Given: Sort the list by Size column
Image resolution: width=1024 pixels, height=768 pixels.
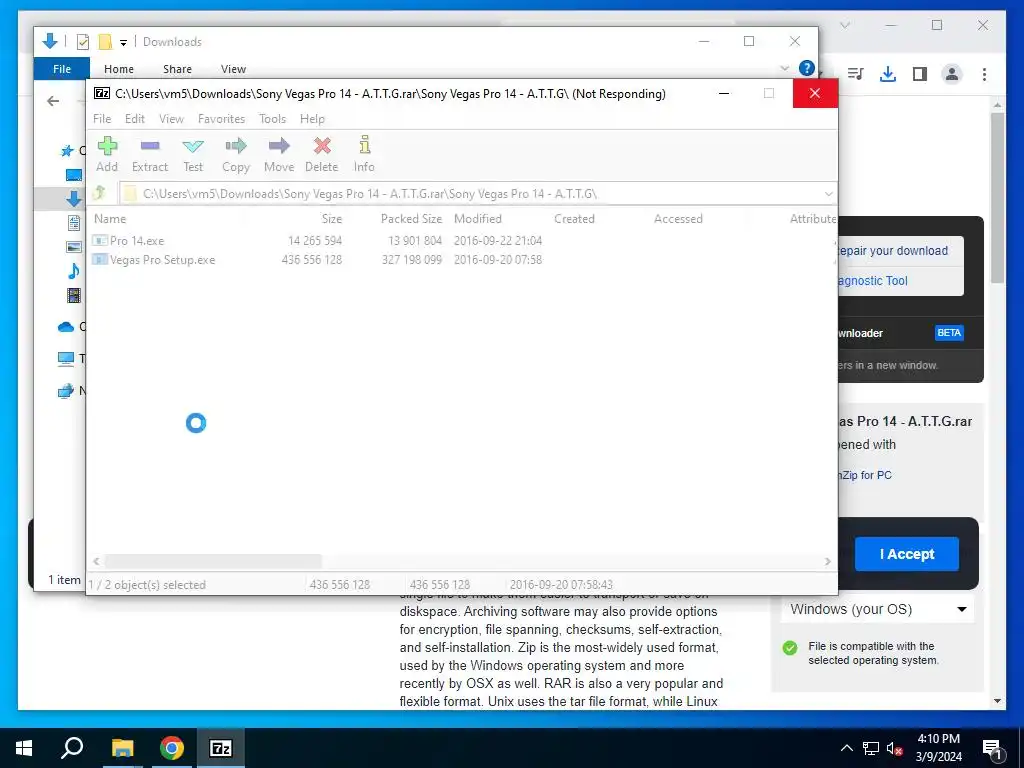Looking at the screenshot, I should tap(331, 219).
